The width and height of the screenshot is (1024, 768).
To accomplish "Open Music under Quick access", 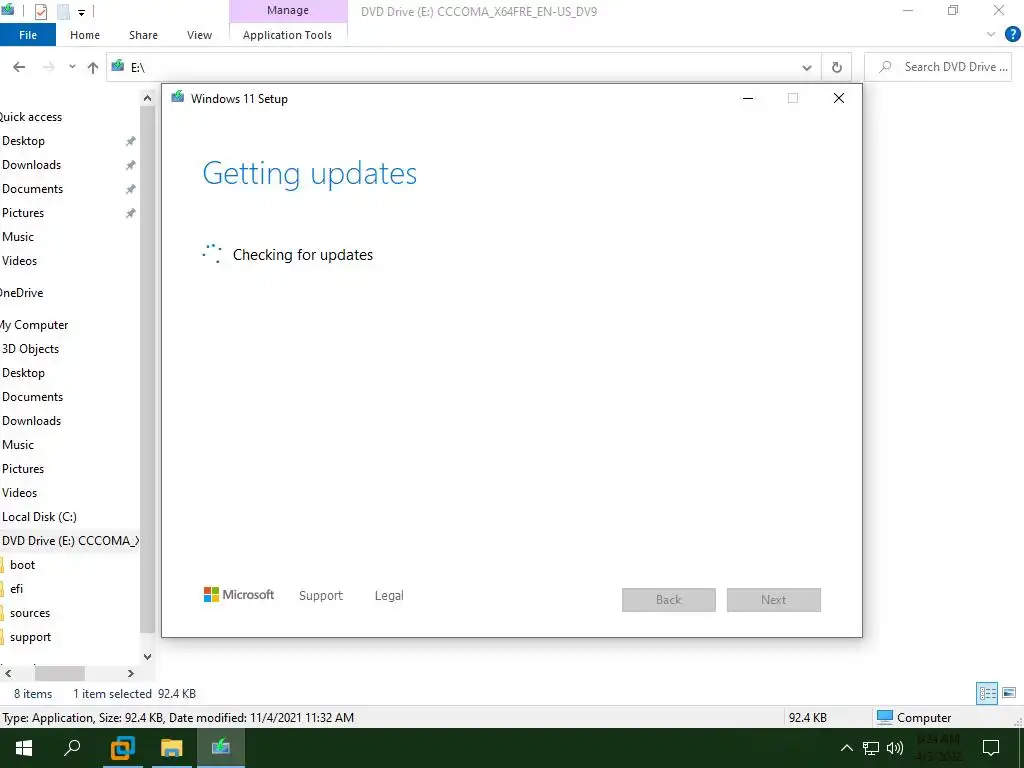I will (18, 237).
